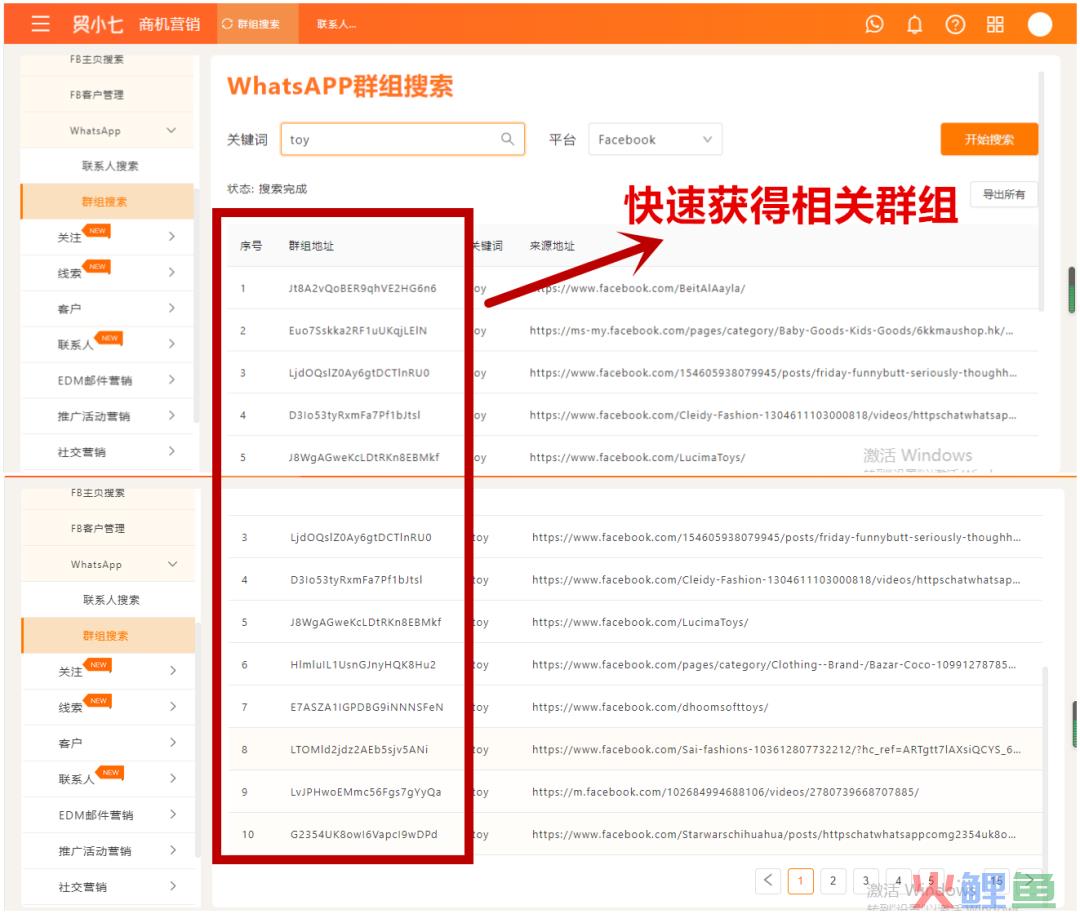1080x914 pixels.
Task: Click the 群组地址 column header
Action: click(311, 246)
